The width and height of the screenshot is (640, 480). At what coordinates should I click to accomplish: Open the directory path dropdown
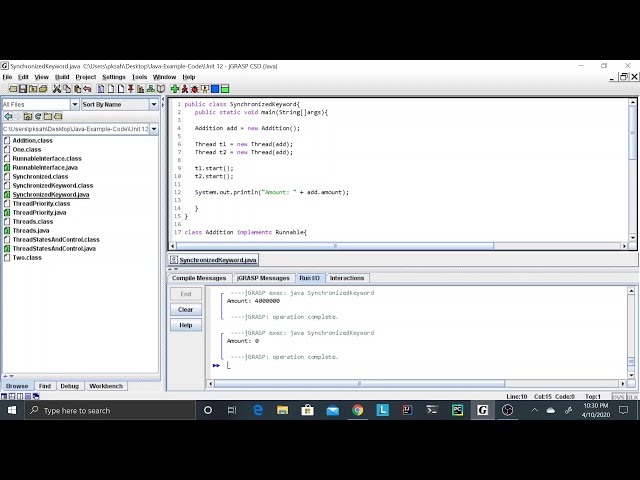154,129
